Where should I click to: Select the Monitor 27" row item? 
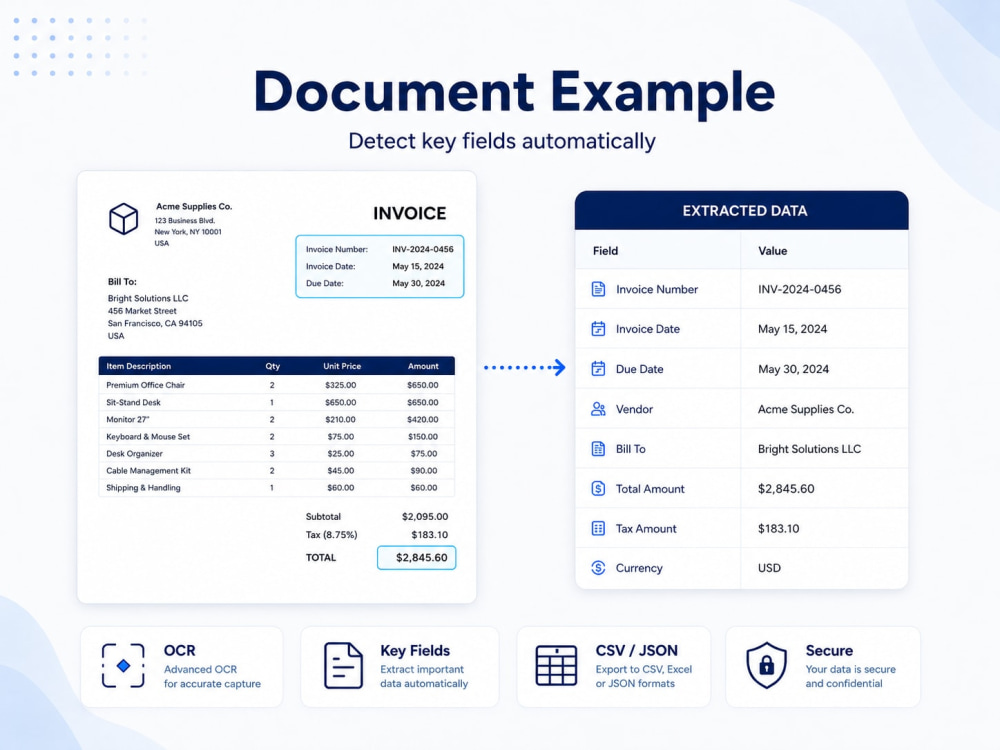(128, 420)
